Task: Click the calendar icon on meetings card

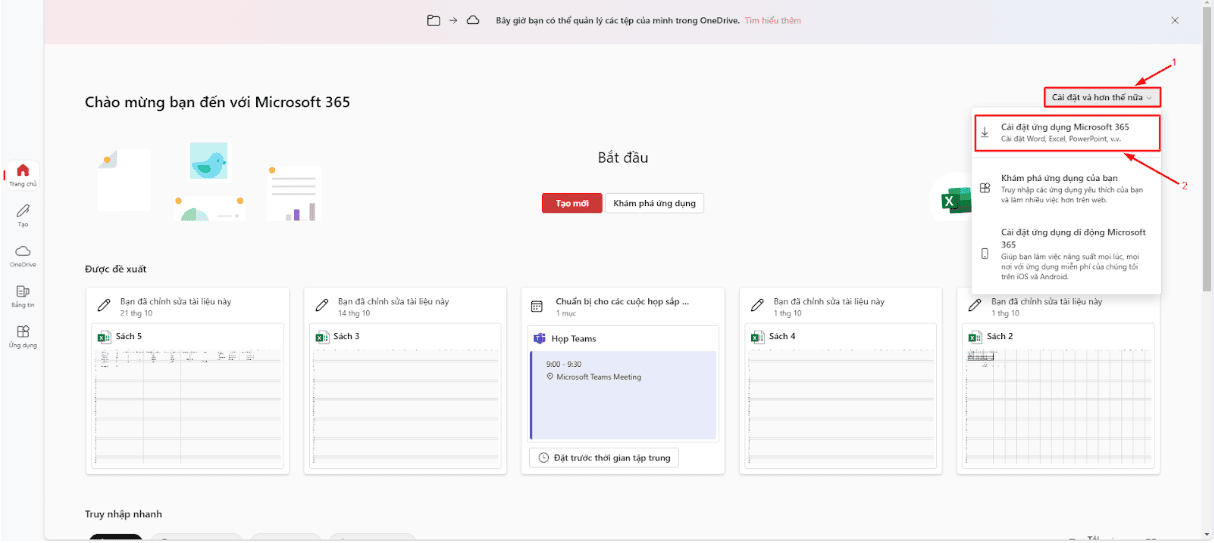Action: [537, 306]
